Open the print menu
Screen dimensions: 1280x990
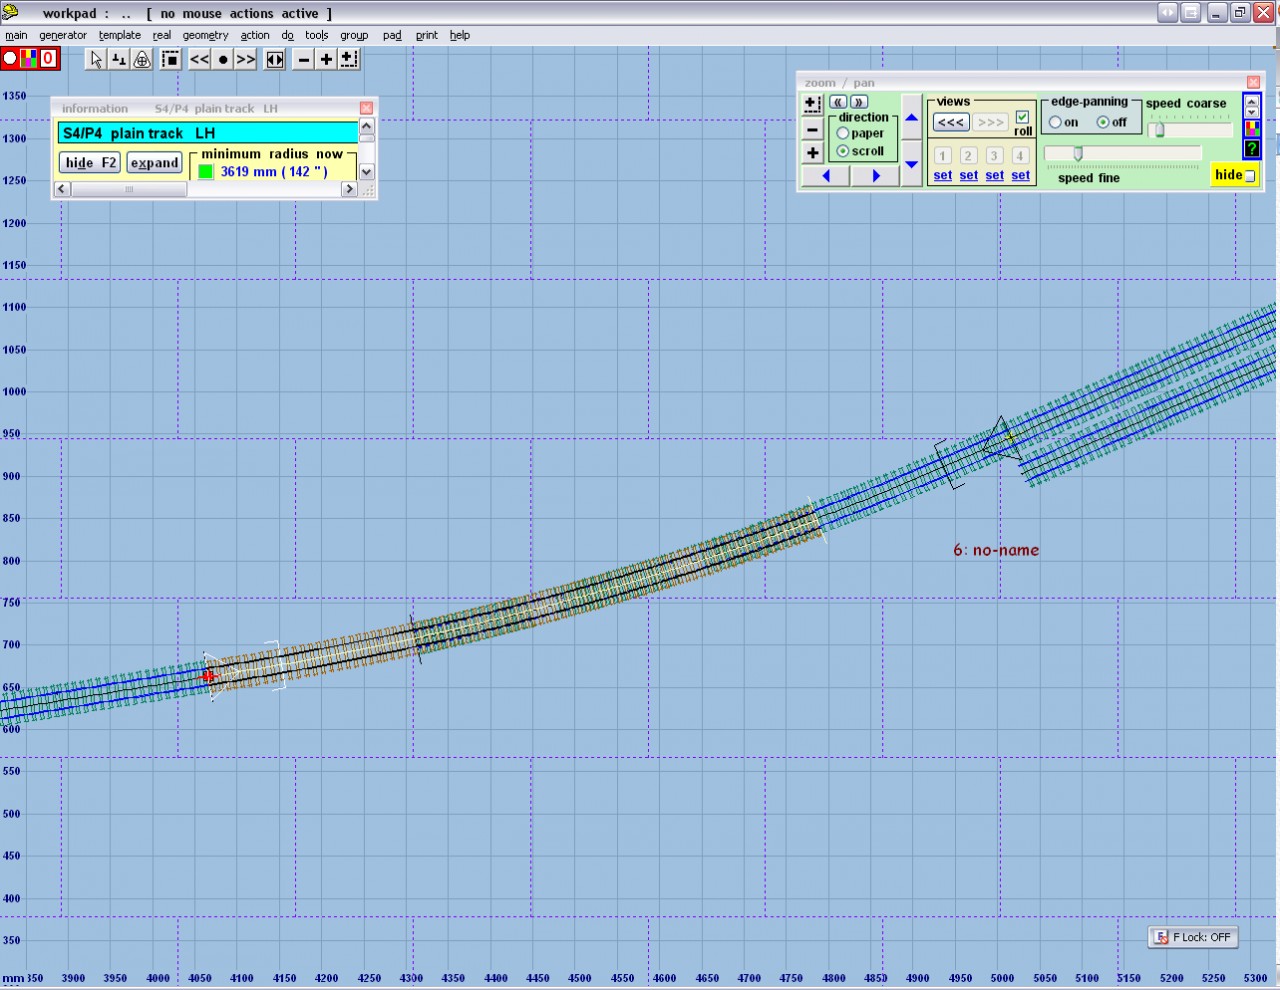(x=427, y=35)
